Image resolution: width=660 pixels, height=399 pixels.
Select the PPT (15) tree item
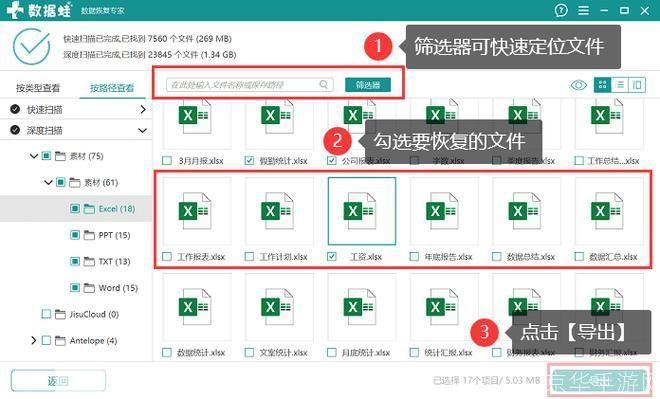(76, 235)
